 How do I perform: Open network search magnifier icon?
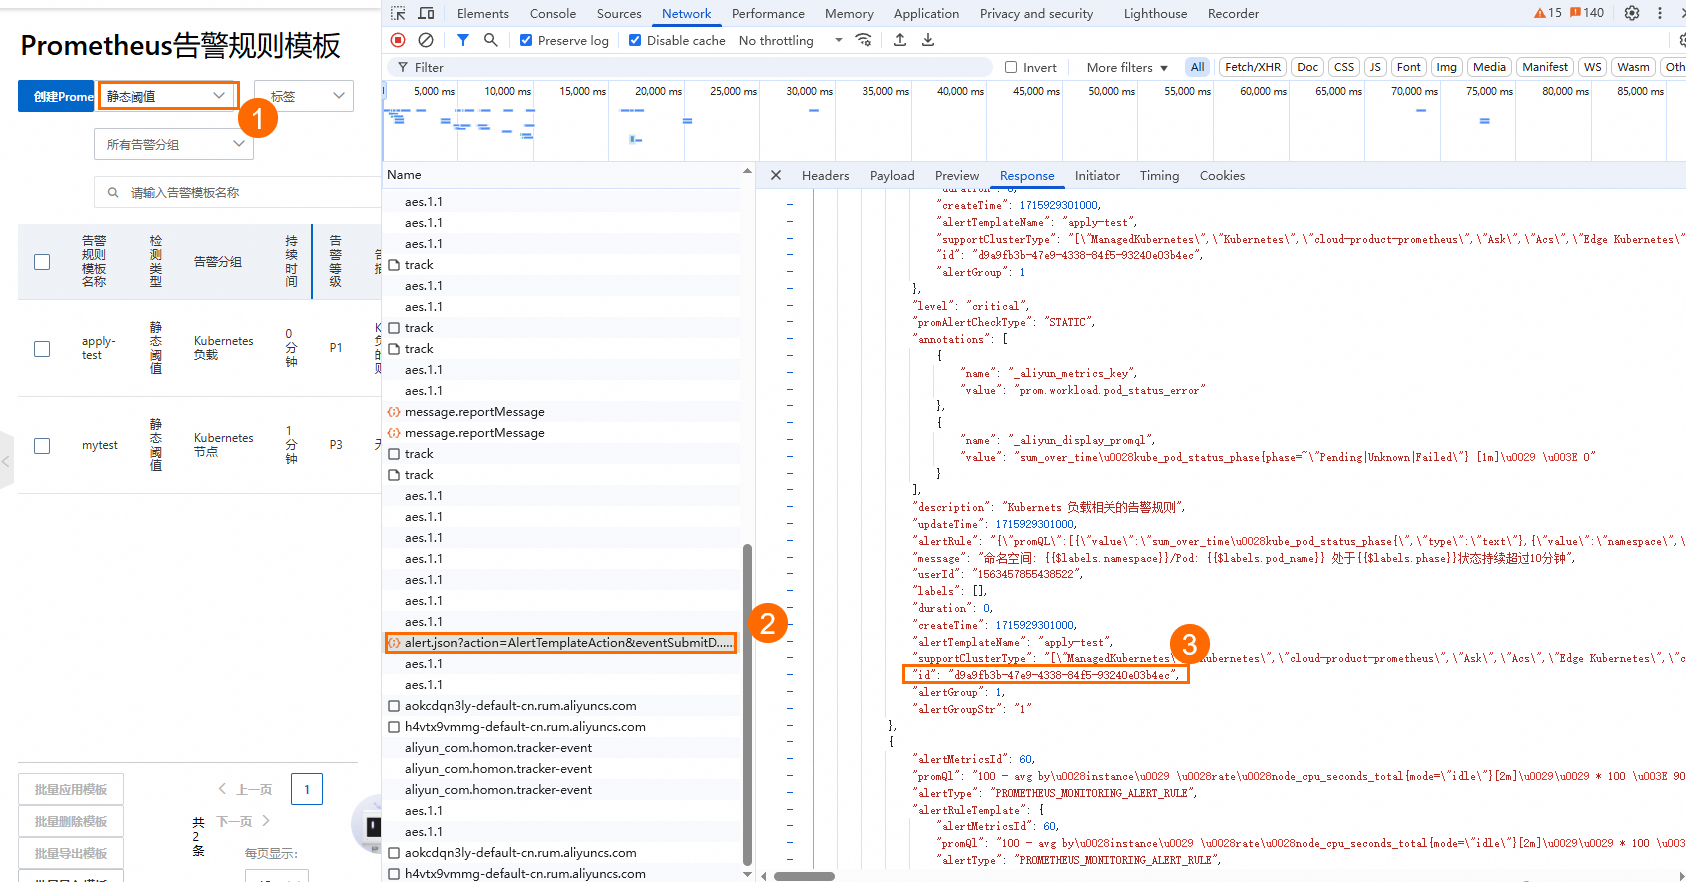[x=490, y=40]
